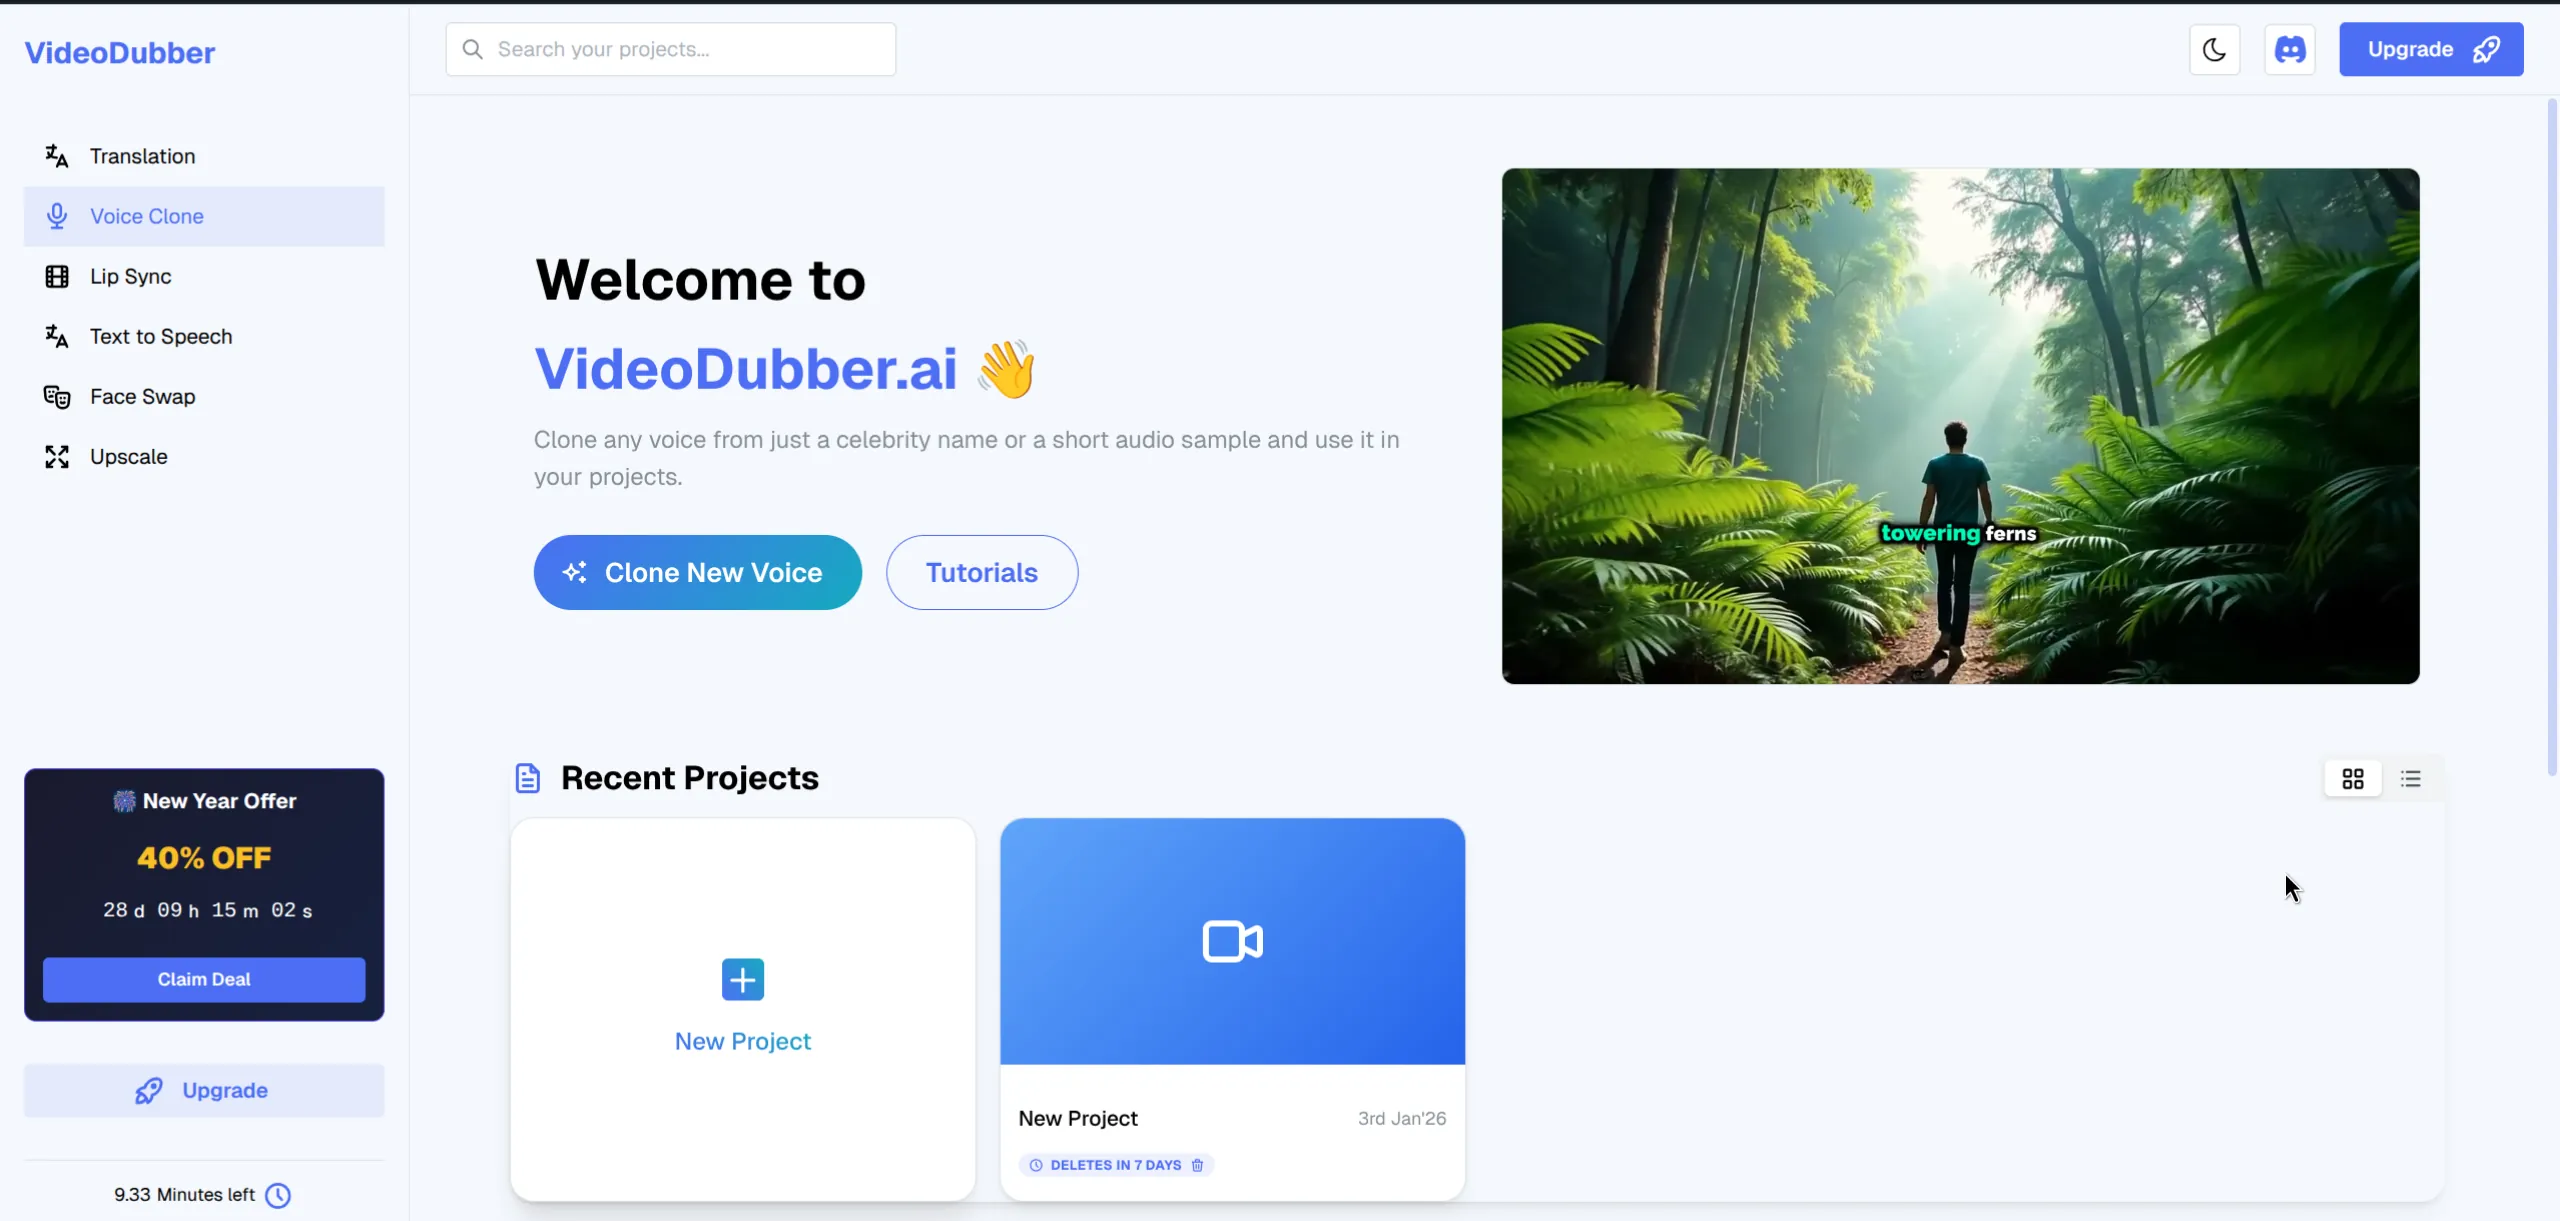Click the Translation language icon
This screenshot has height=1221, width=2560.
pos(57,156)
